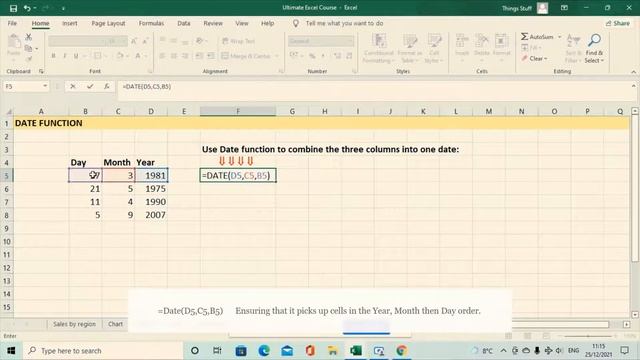Expand the formula bar
The image size is (640, 360).
point(633,86)
